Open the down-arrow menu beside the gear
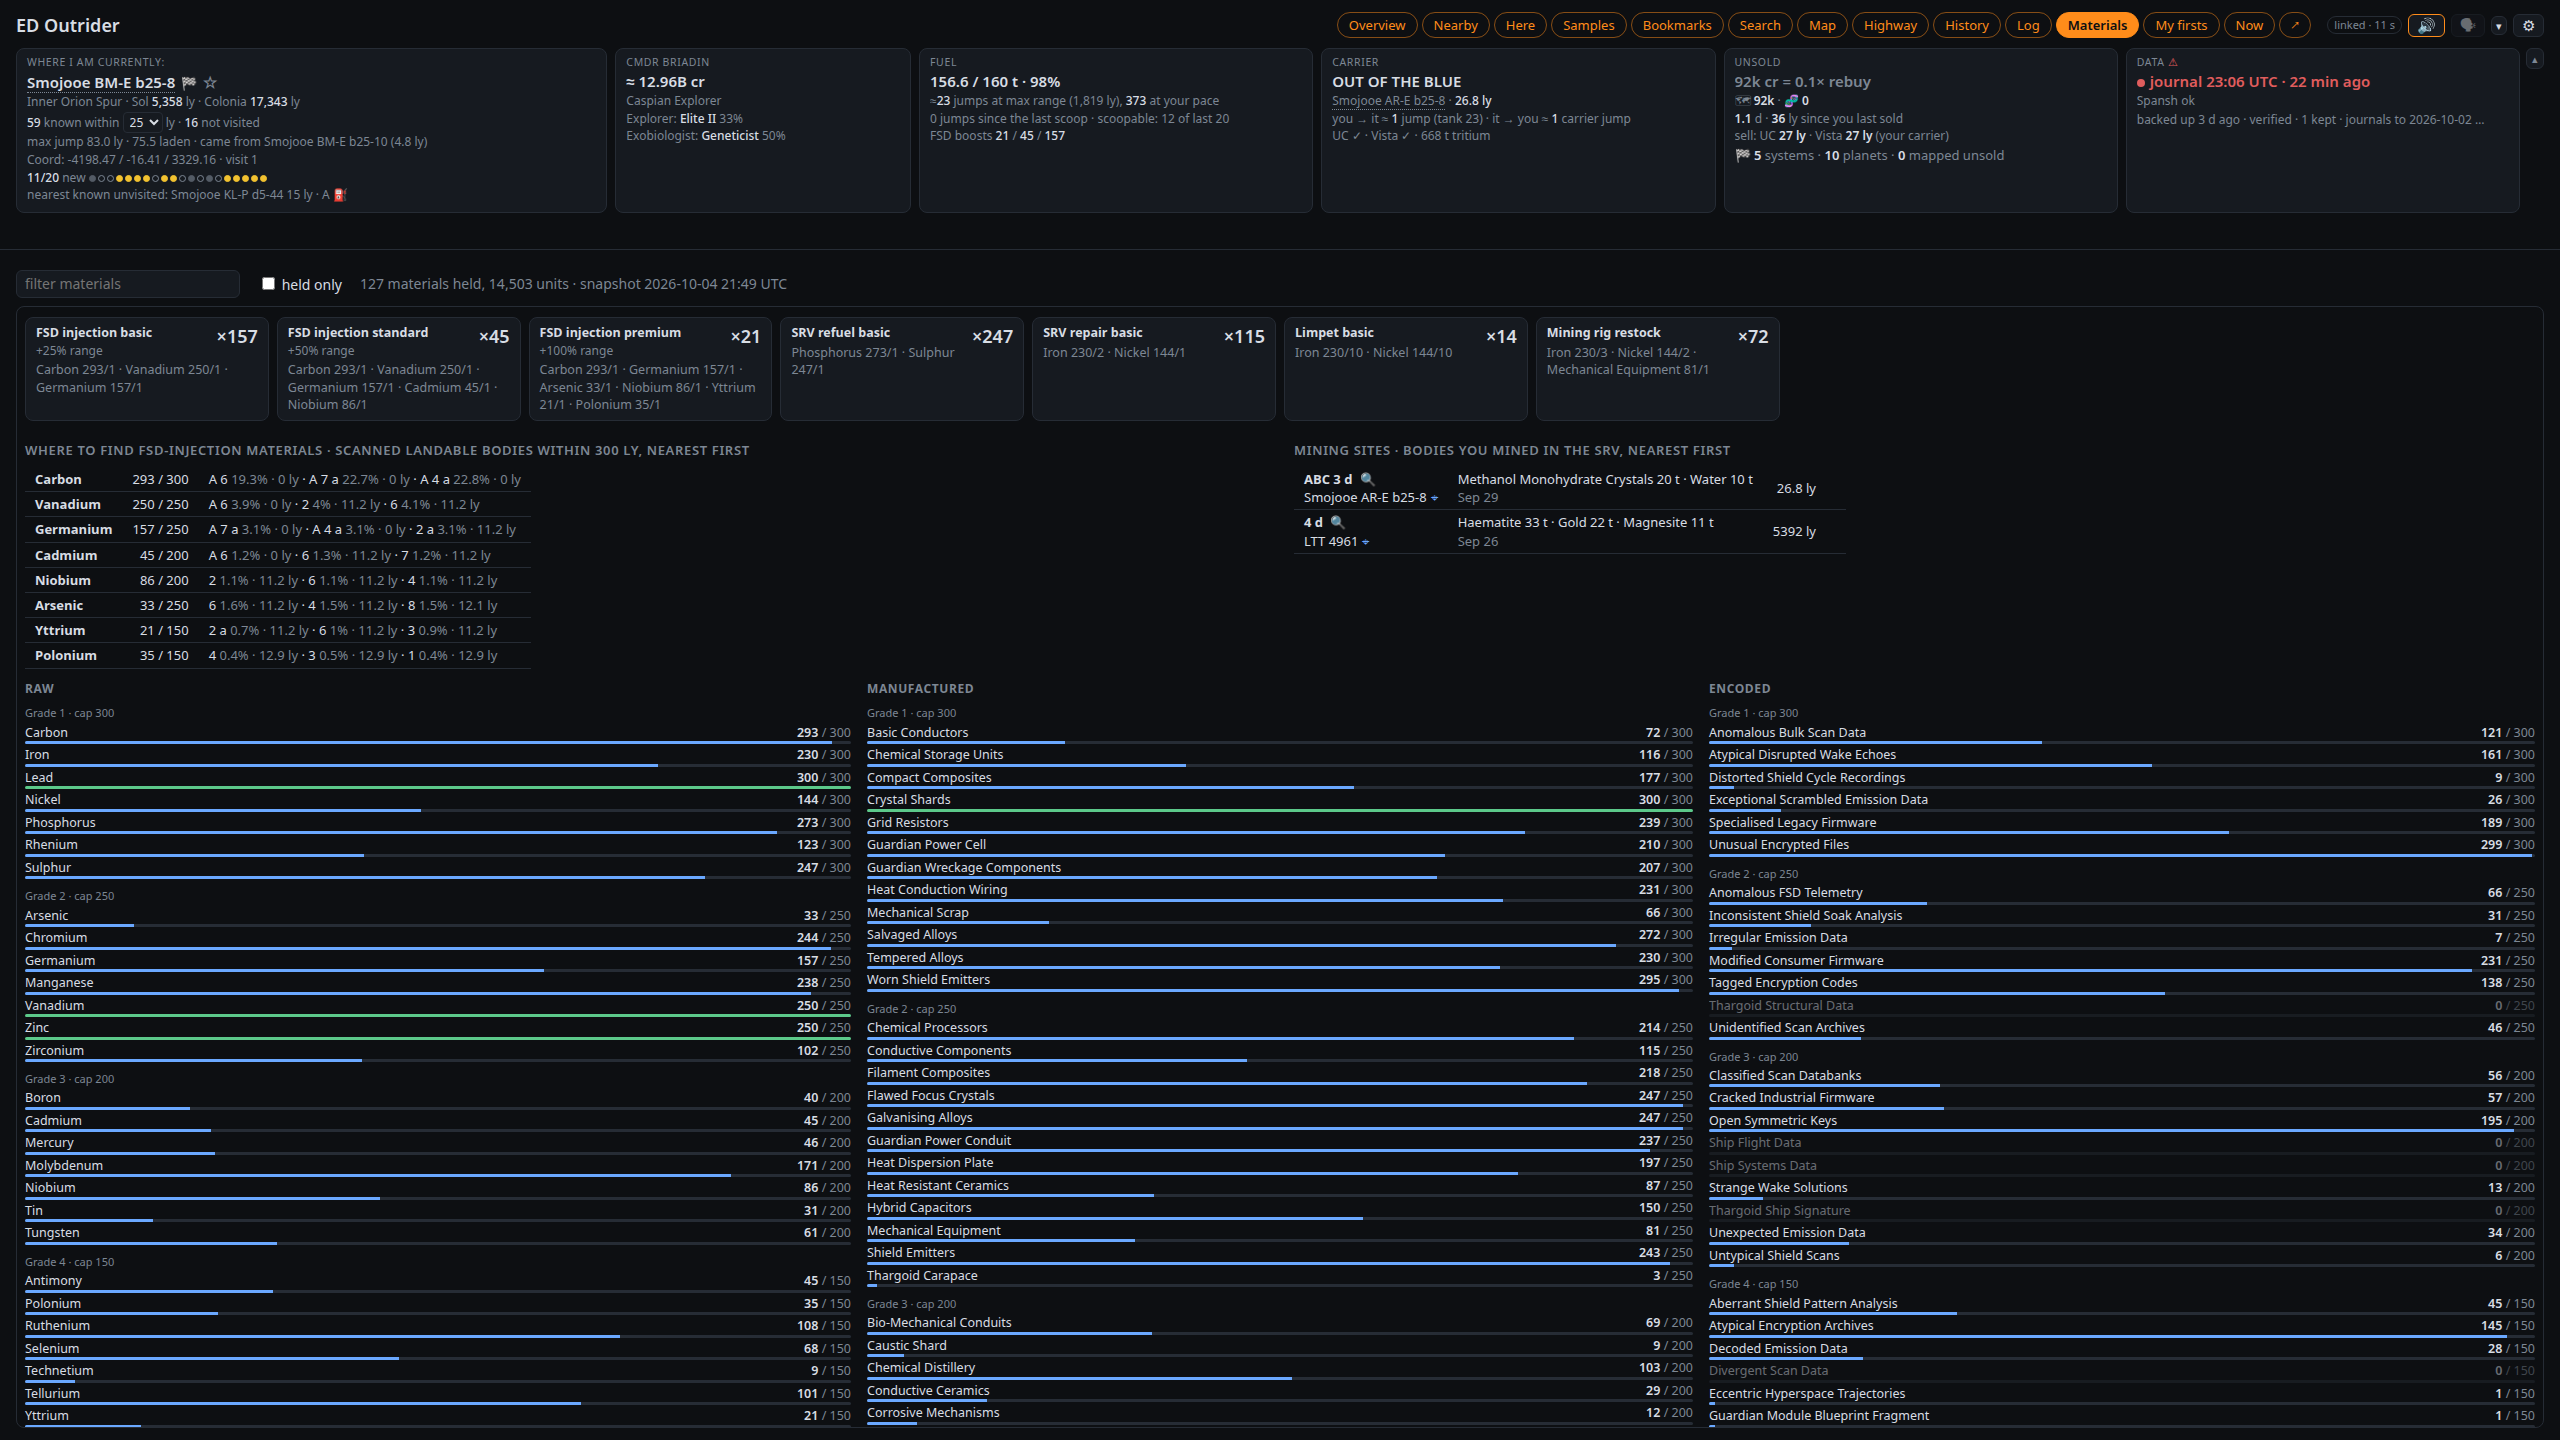The width and height of the screenshot is (2560, 1440). coord(2498,26)
